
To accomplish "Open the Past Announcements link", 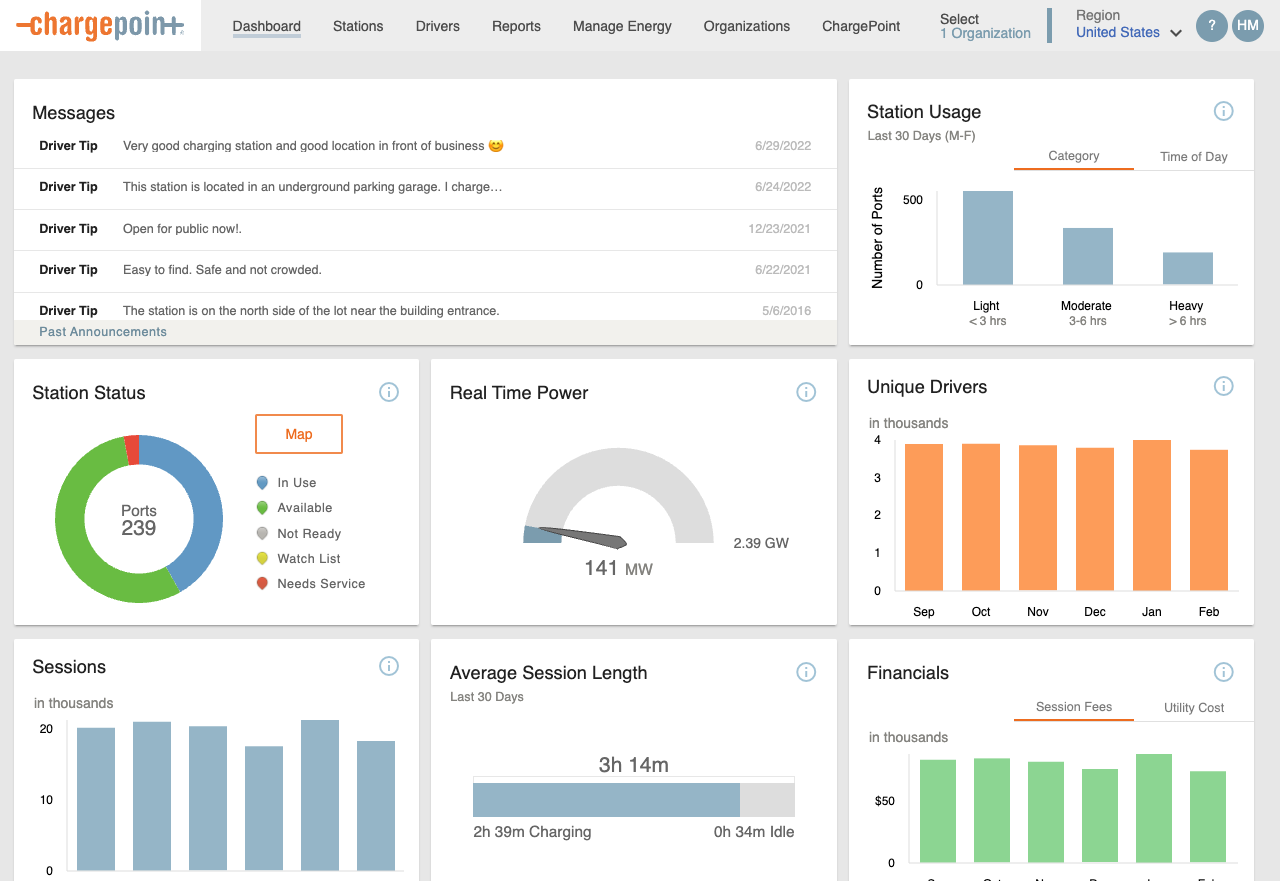I will coord(102,331).
